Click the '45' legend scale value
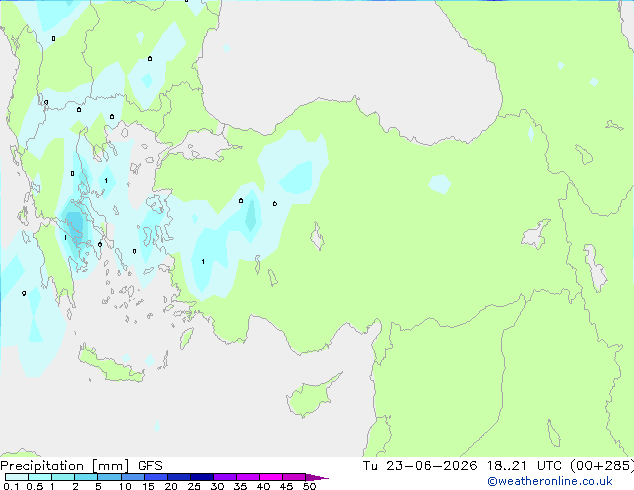The width and height of the screenshot is (634, 490). [x=286, y=486]
